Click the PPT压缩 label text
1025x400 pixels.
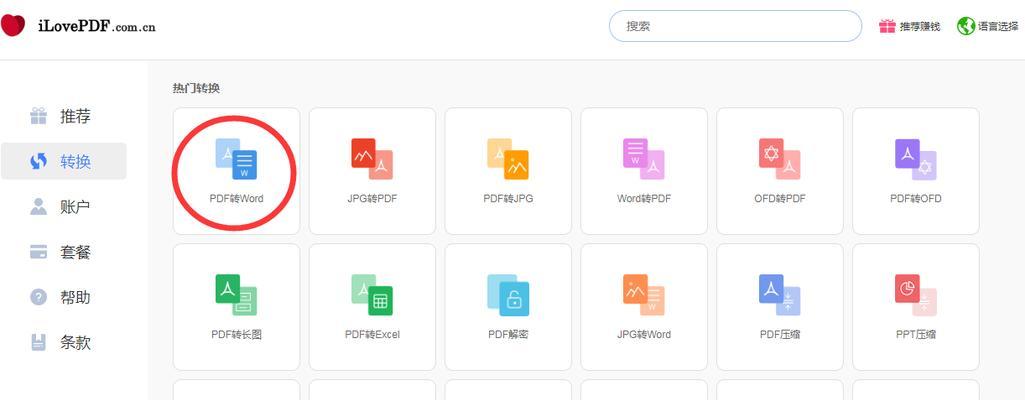916,334
